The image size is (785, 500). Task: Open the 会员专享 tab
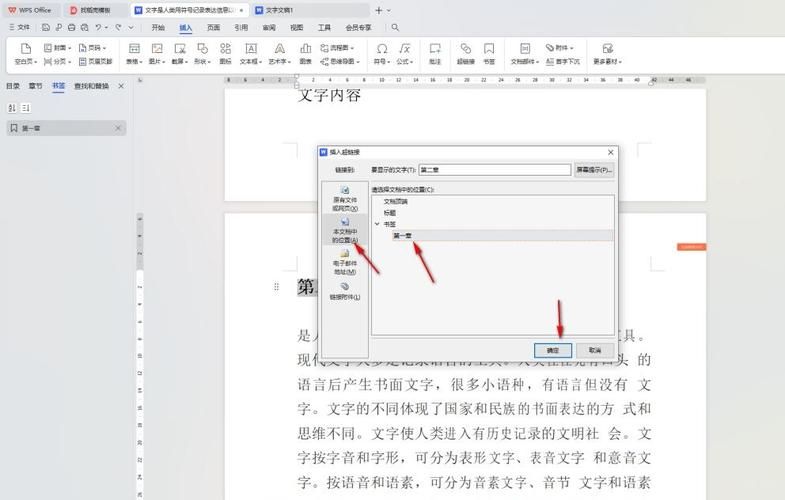(358, 28)
